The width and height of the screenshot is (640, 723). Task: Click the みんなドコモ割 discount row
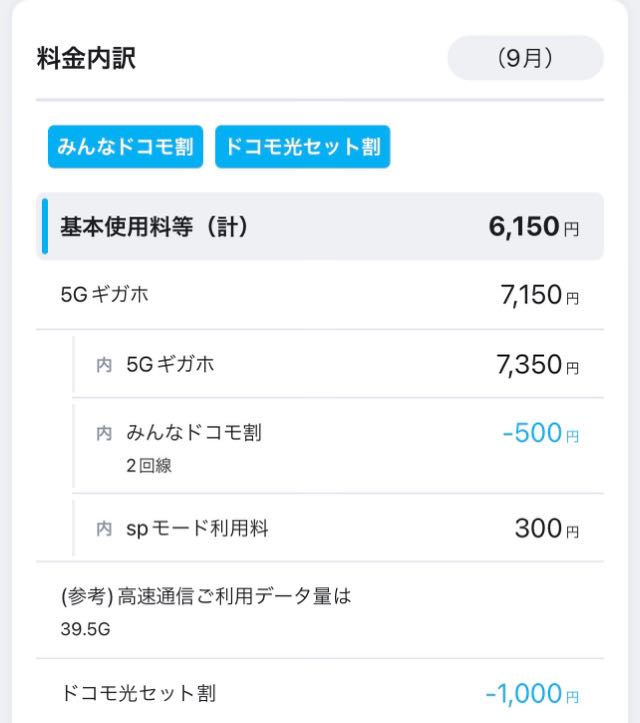(338, 446)
